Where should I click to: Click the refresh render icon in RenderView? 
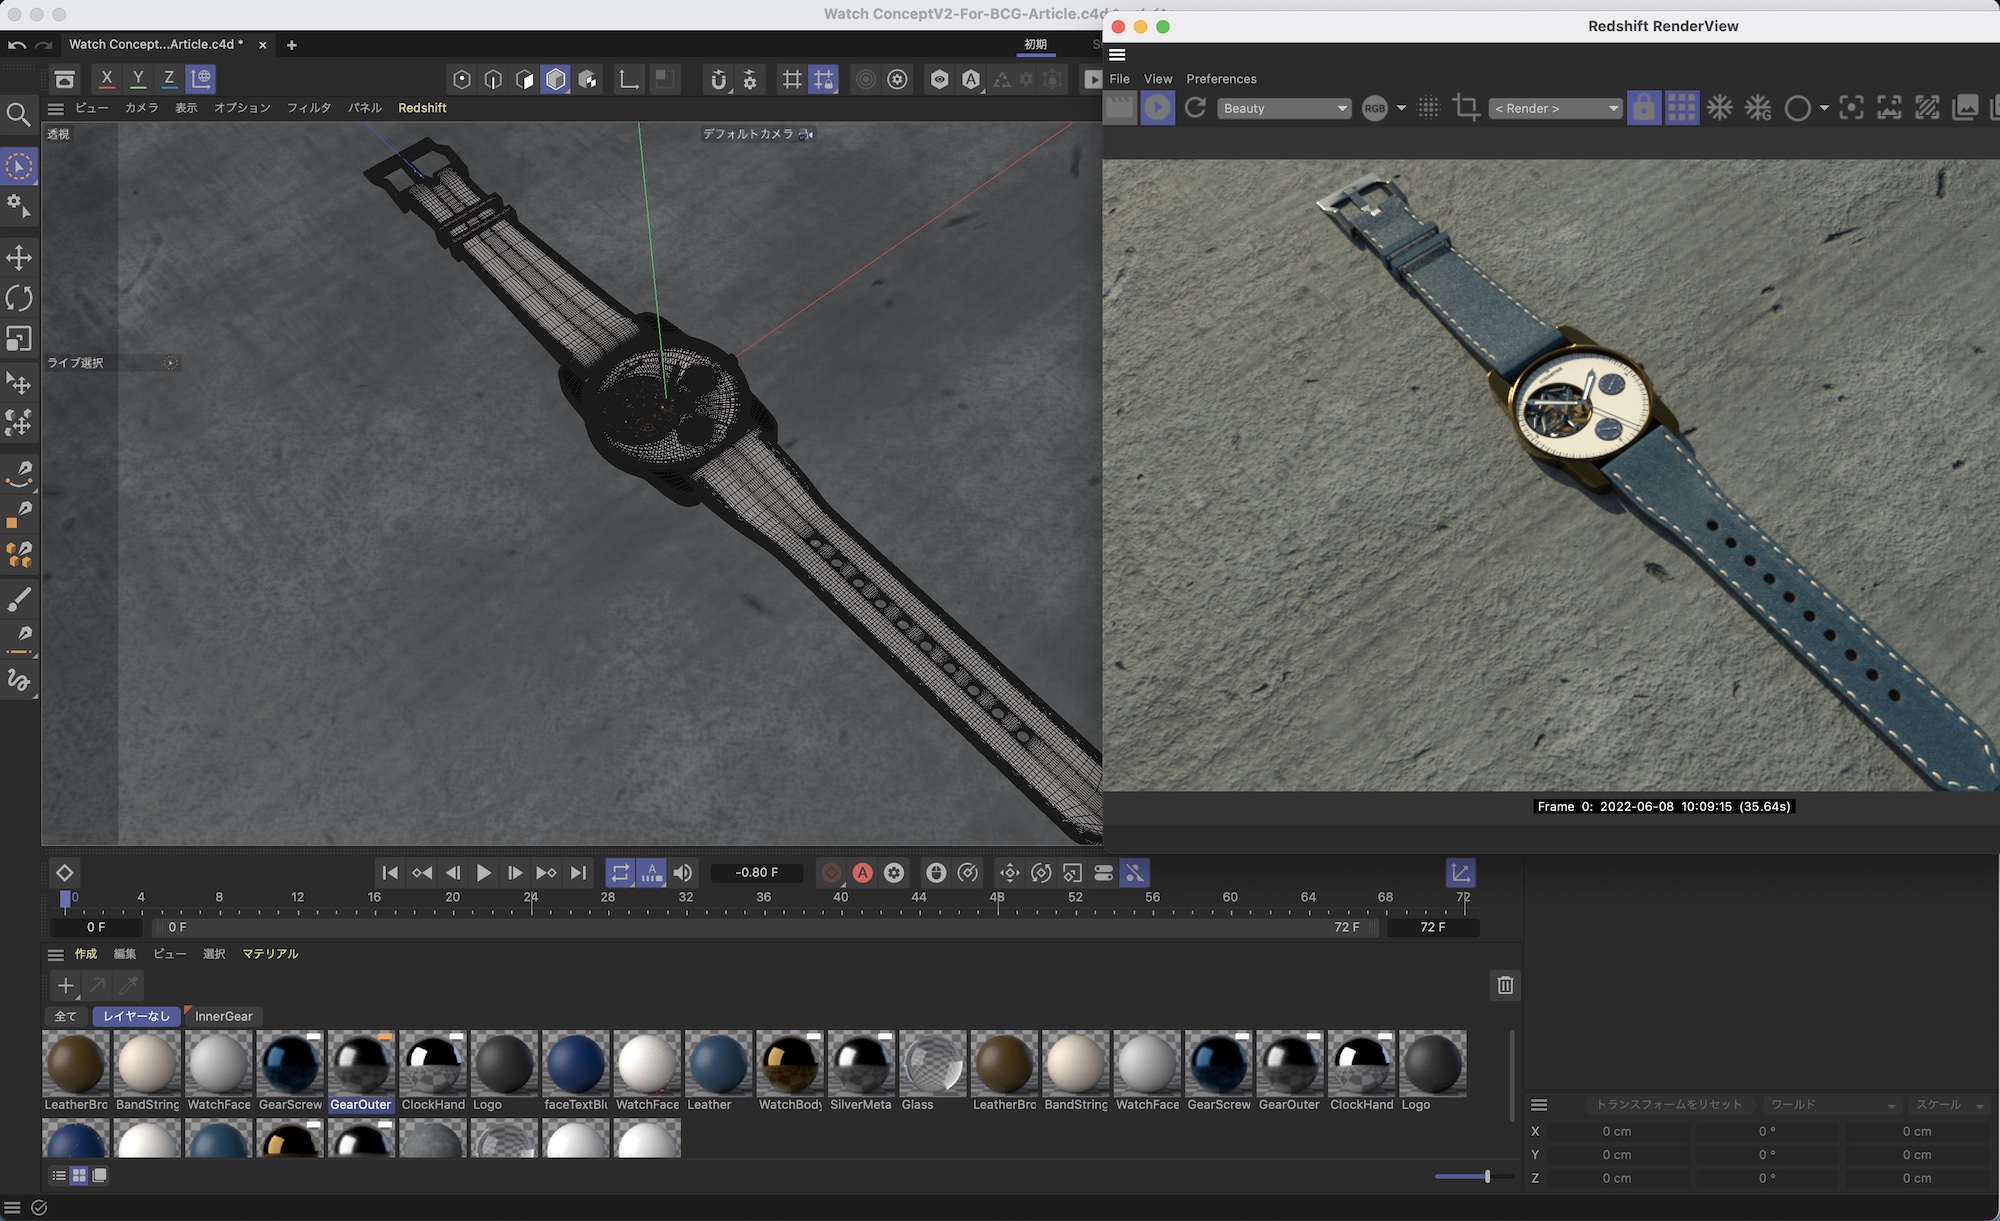click(x=1195, y=108)
